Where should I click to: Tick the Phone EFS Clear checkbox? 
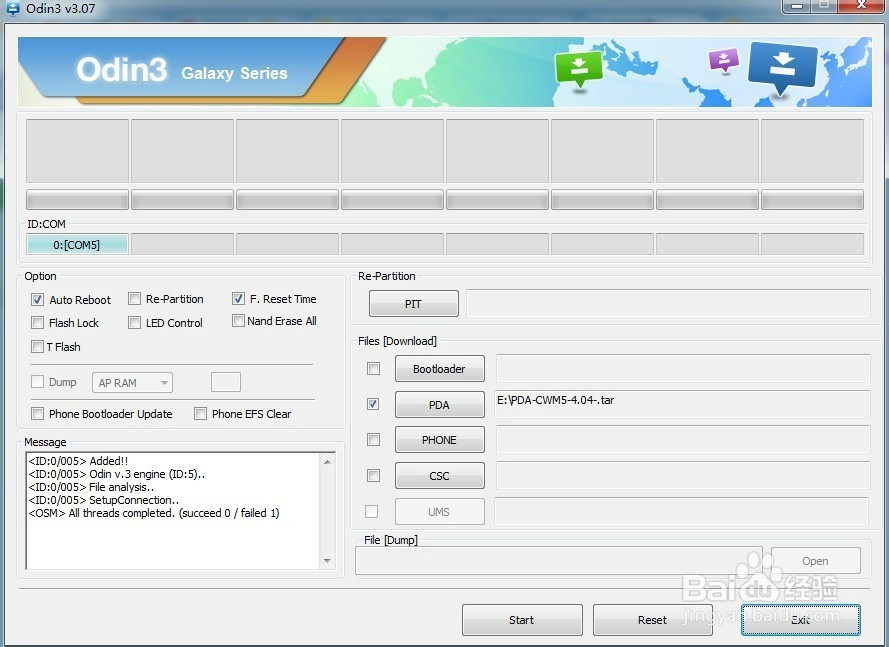tap(200, 414)
